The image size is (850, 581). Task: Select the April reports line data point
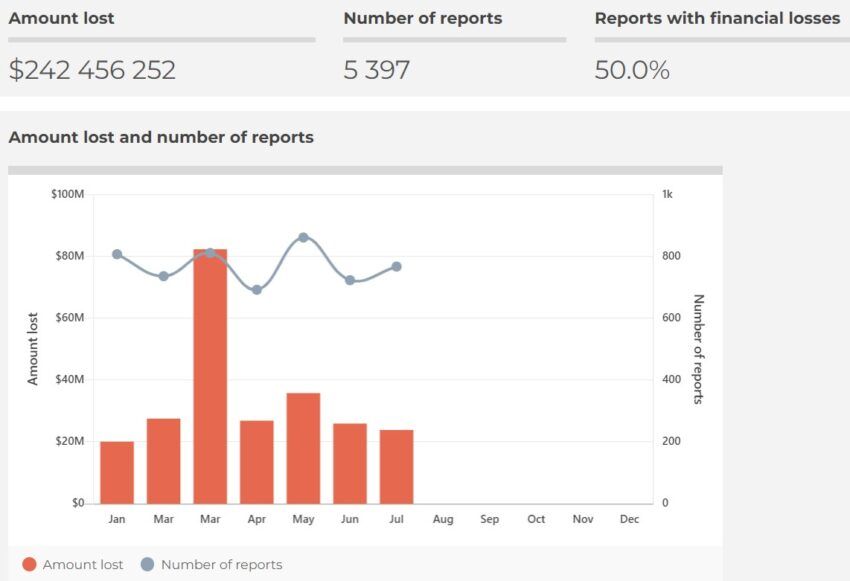click(x=257, y=290)
